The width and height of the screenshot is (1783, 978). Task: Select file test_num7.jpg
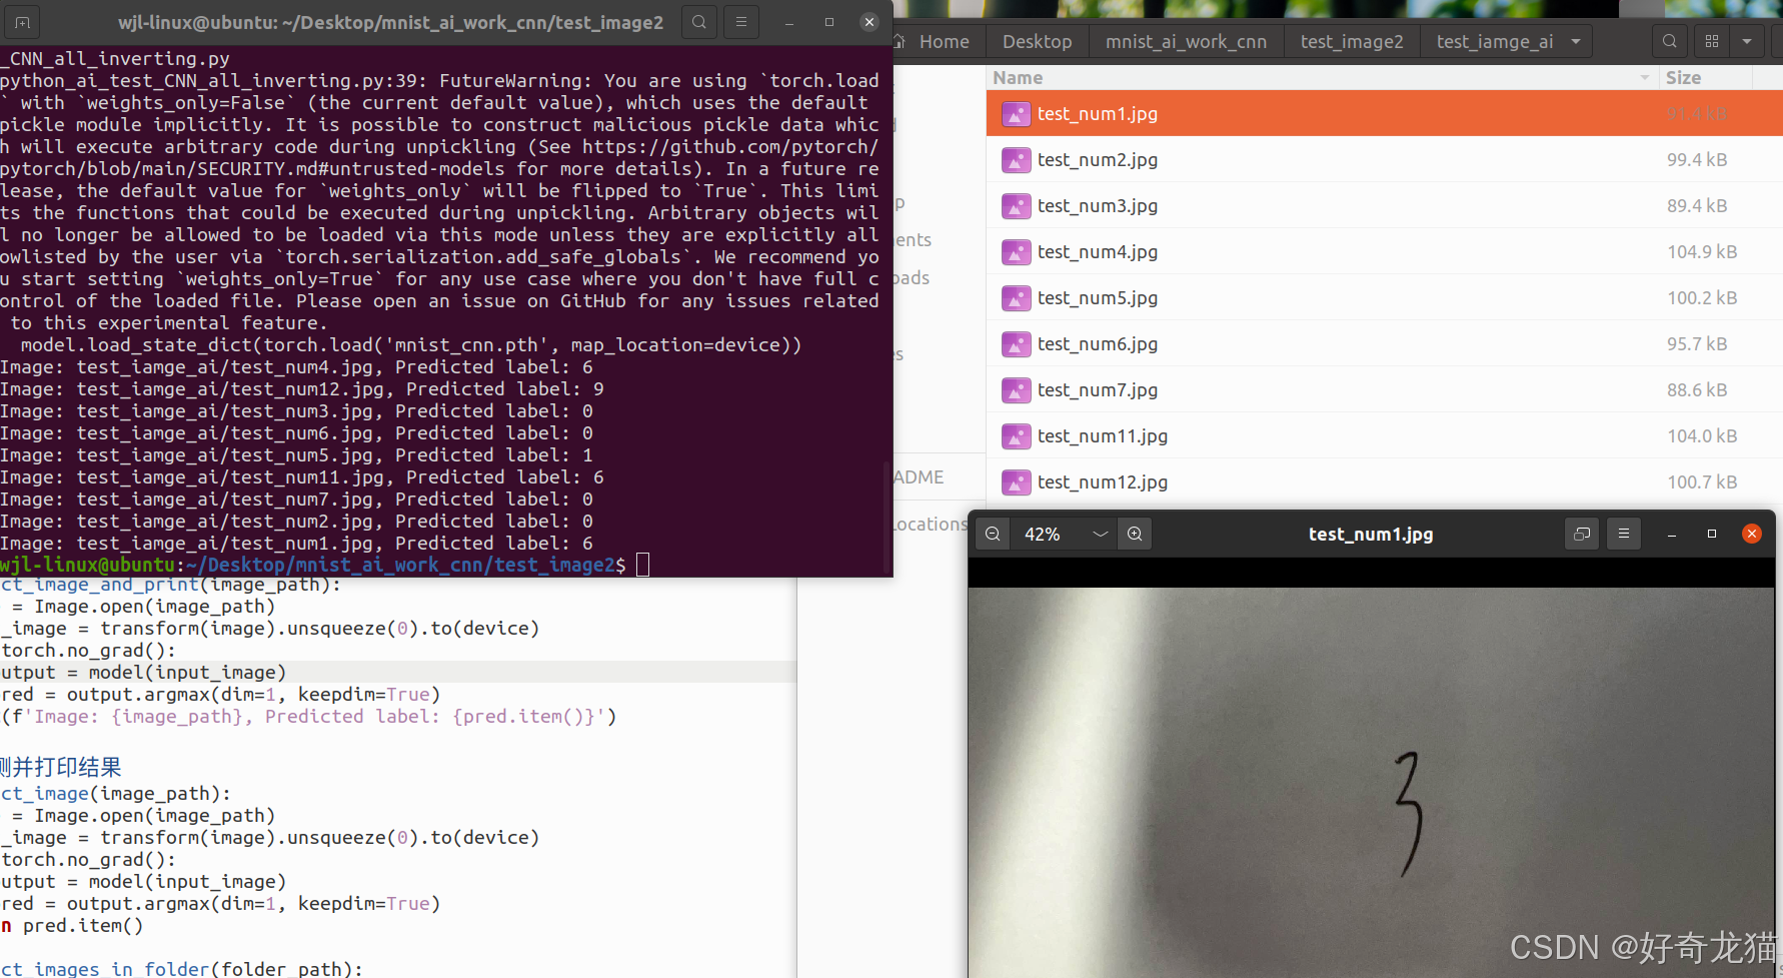click(1384, 390)
